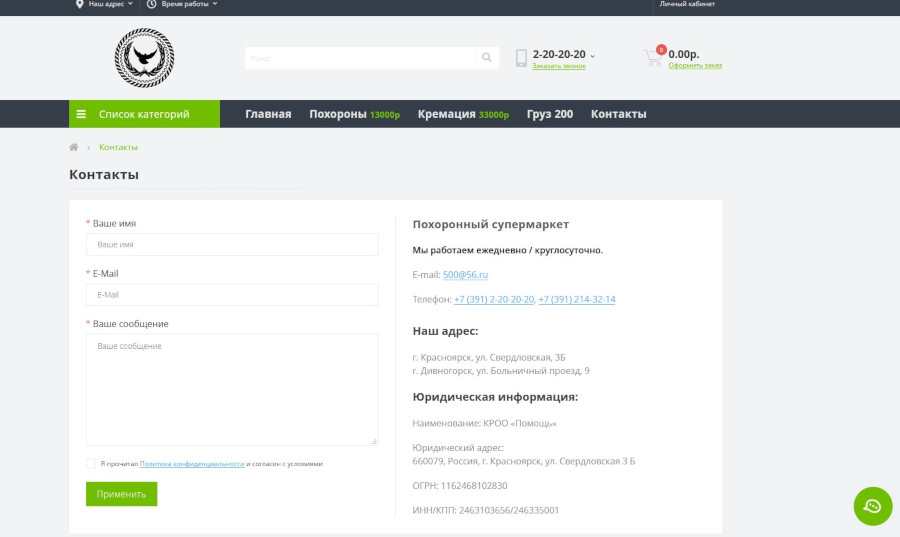Click the home icon in breadcrumbs

[x=74, y=147]
